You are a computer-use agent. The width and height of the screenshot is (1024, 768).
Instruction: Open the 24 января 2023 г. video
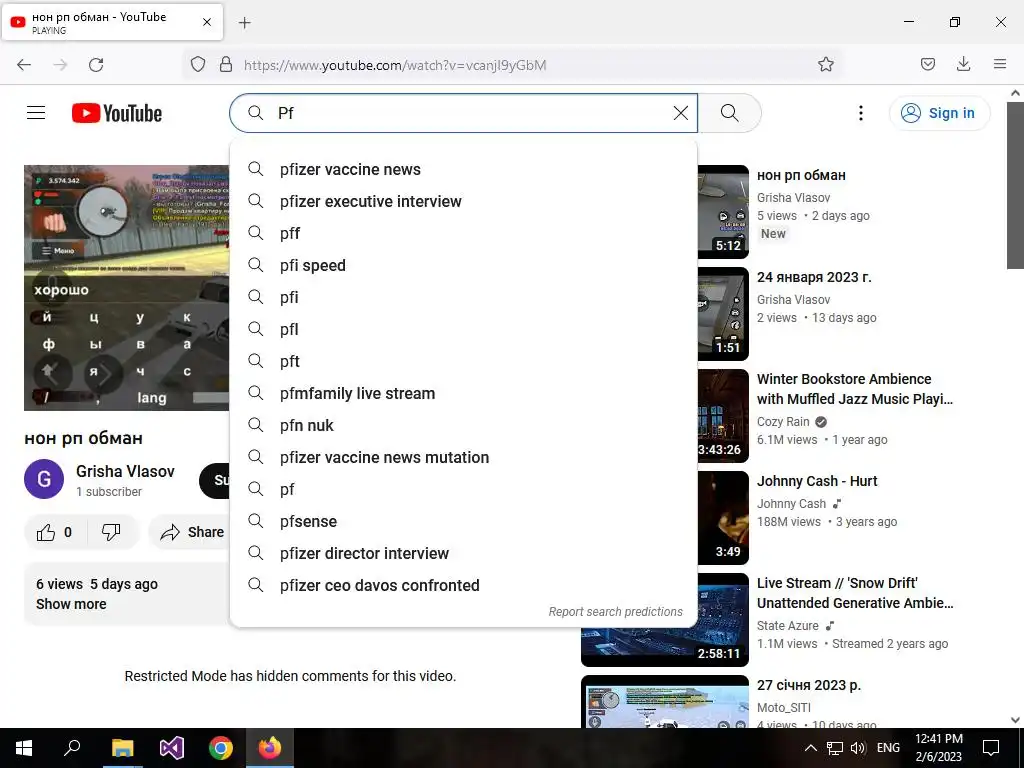coord(814,277)
